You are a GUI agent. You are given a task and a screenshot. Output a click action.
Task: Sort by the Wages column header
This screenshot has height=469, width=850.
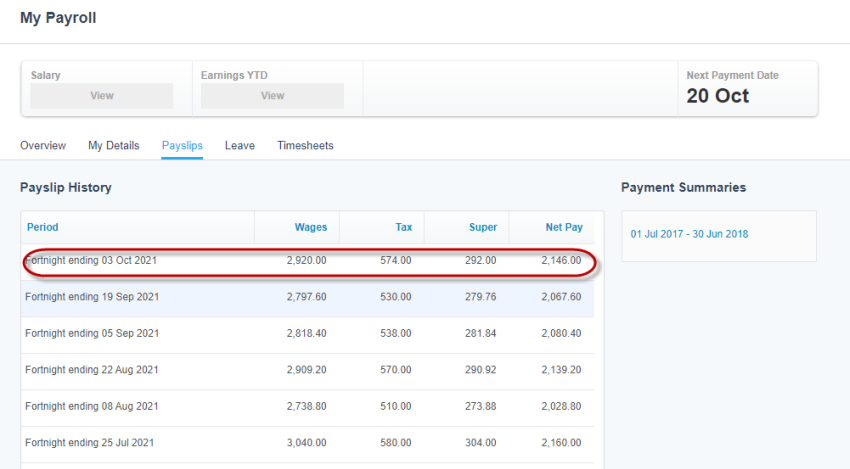point(311,227)
